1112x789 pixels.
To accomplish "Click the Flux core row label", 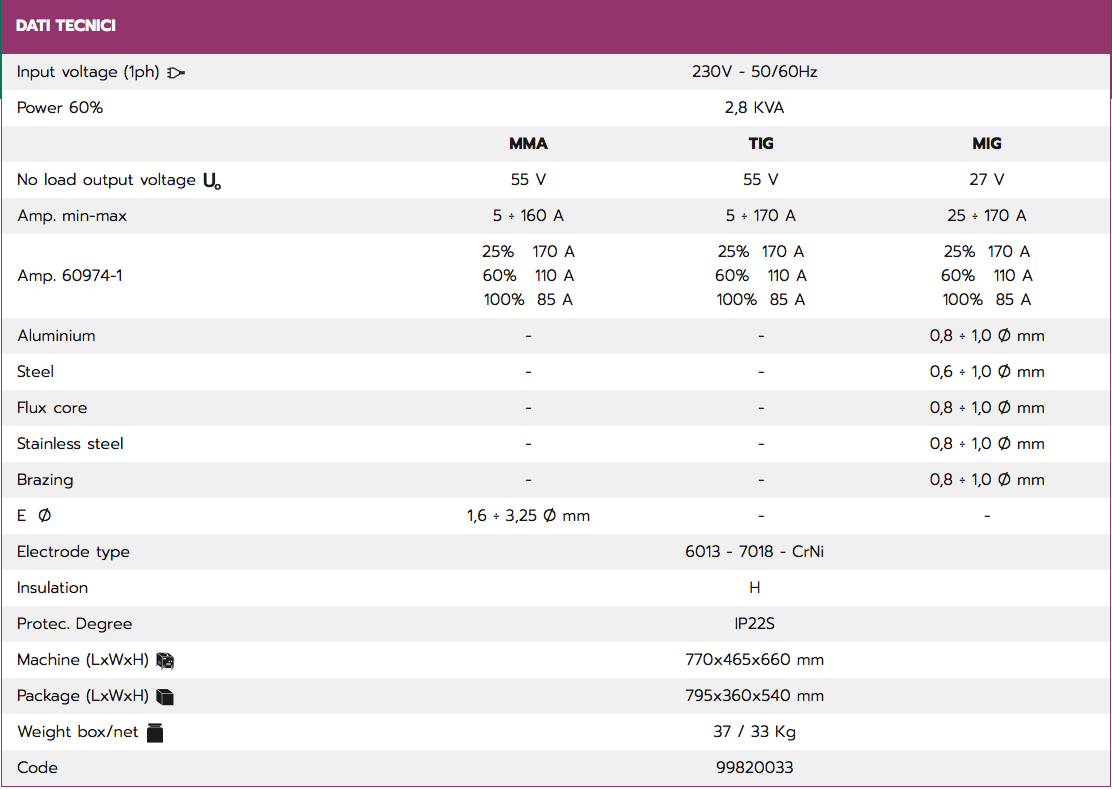I will tap(52, 408).
